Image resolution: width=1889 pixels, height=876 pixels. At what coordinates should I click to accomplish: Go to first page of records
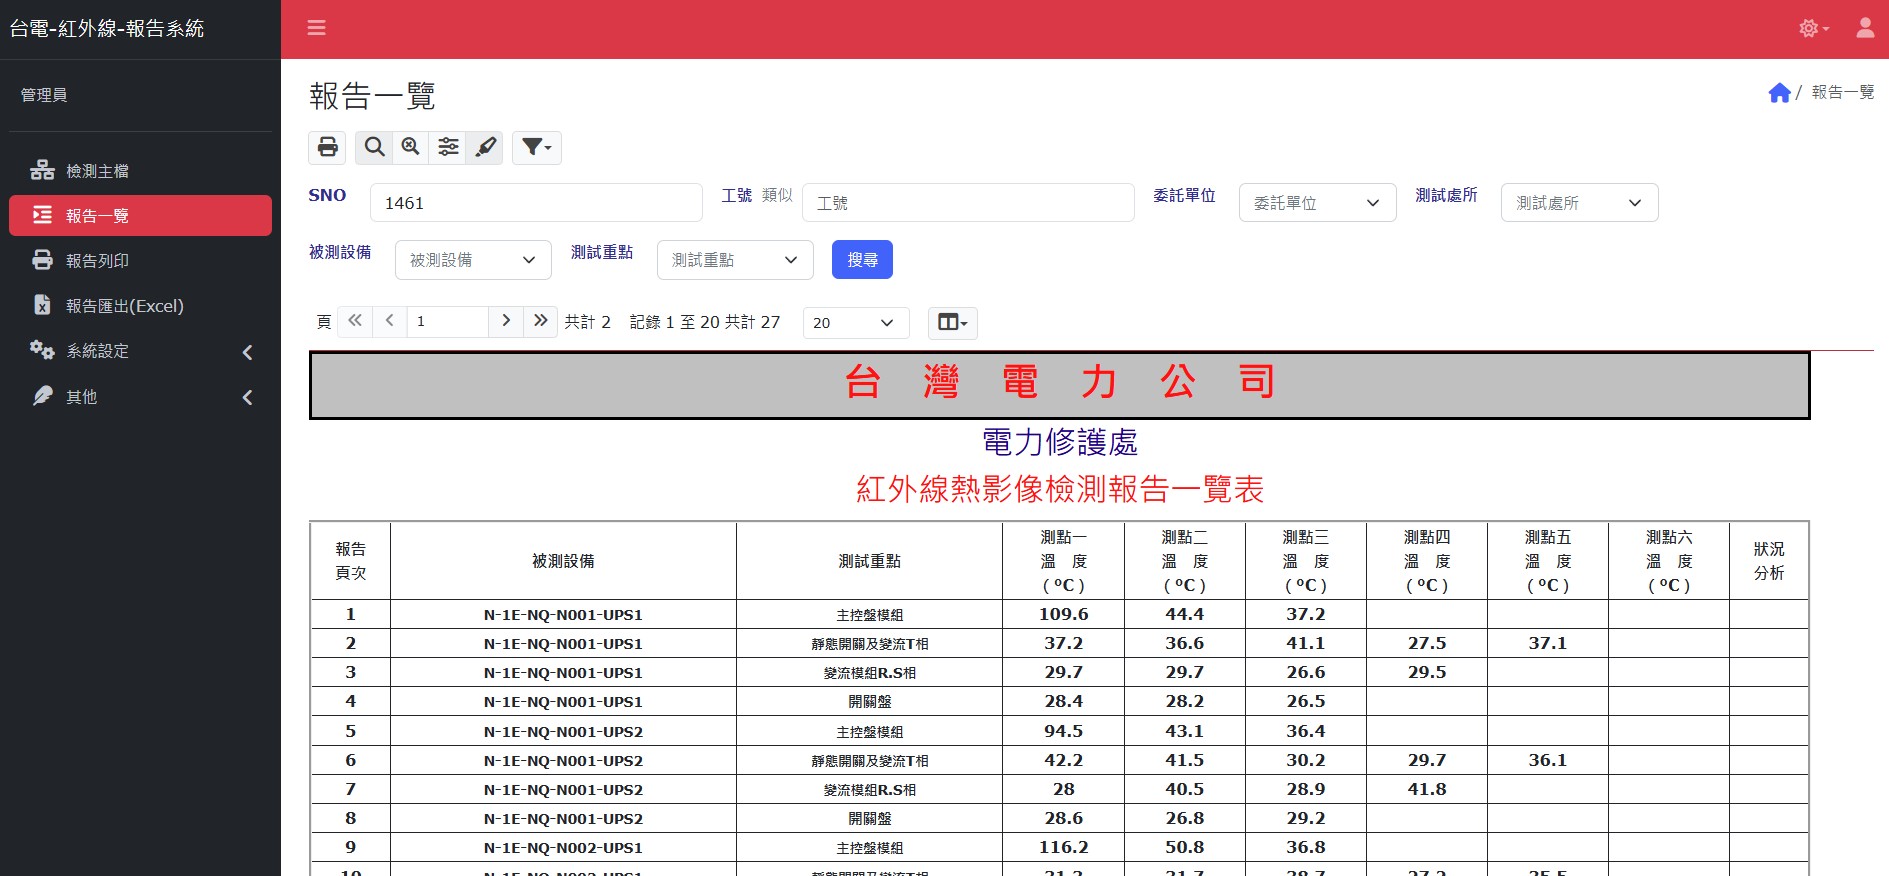[x=355, y=321]
